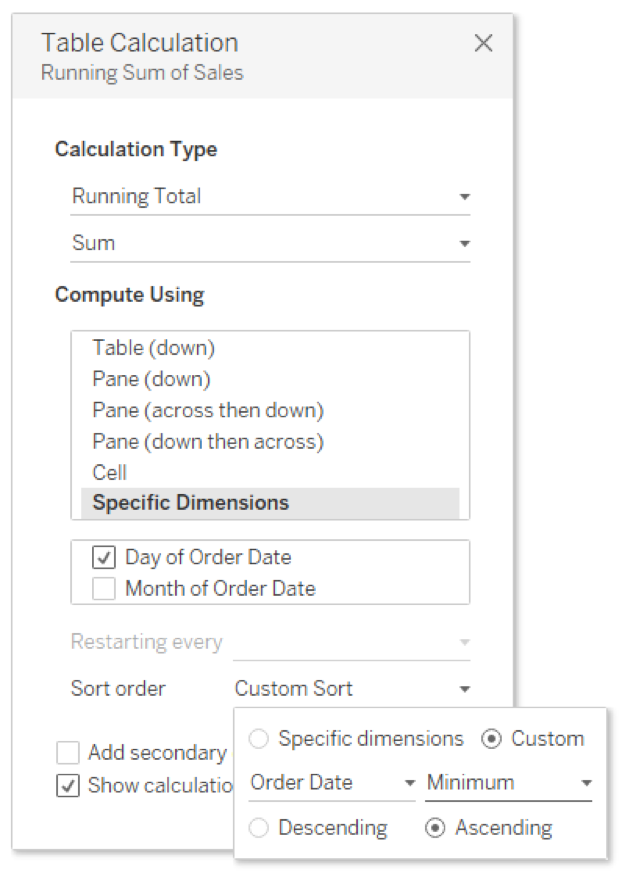Toggle Show calculation assistance checkbox
The image size is (622, 877).
[x=68, y=786]
